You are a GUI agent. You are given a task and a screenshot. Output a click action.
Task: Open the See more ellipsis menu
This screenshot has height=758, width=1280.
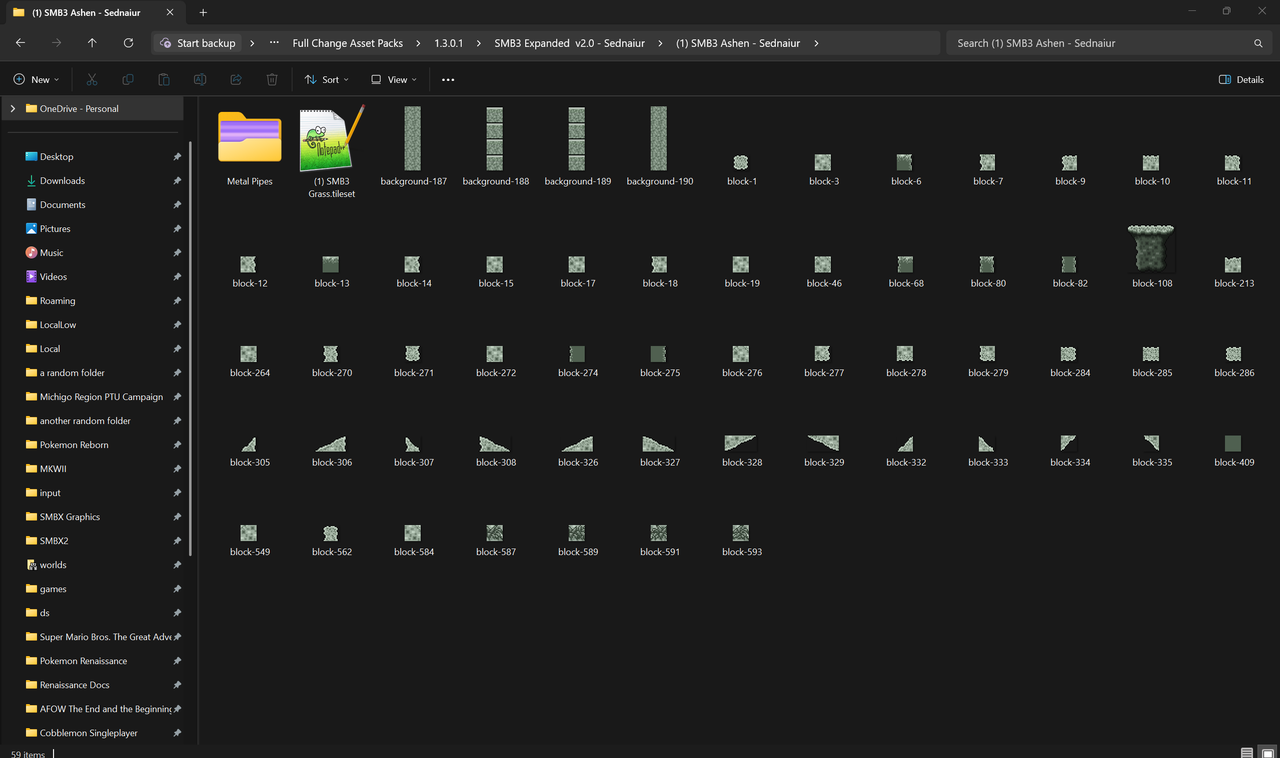coord(448,79)
